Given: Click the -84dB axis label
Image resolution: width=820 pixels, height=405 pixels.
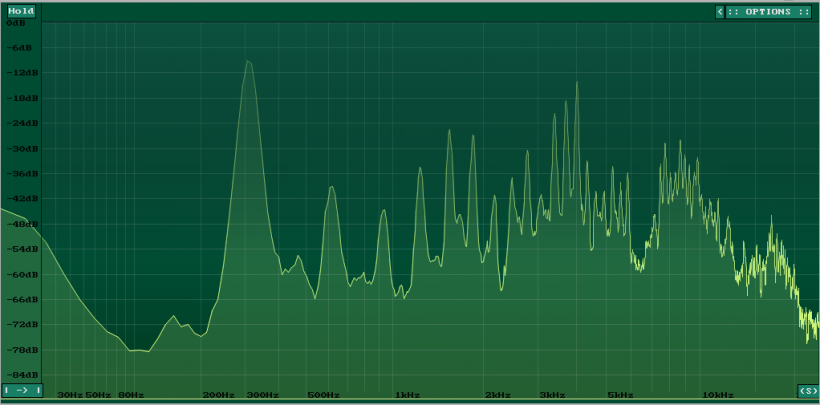Looking at the screenshot, I should (x=20, y=375).
